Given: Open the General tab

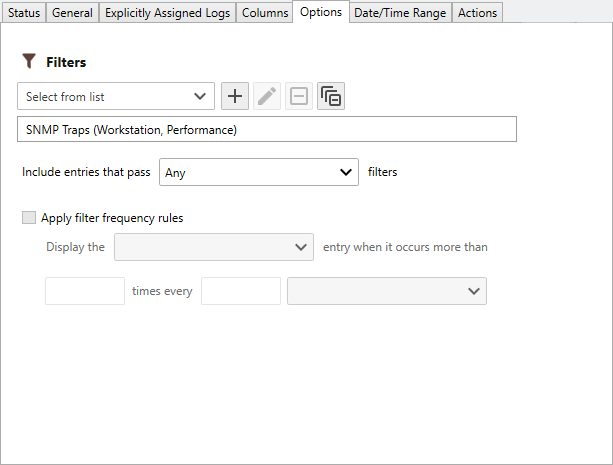Looking at the screenshot, I should click(x=71, y=13).
